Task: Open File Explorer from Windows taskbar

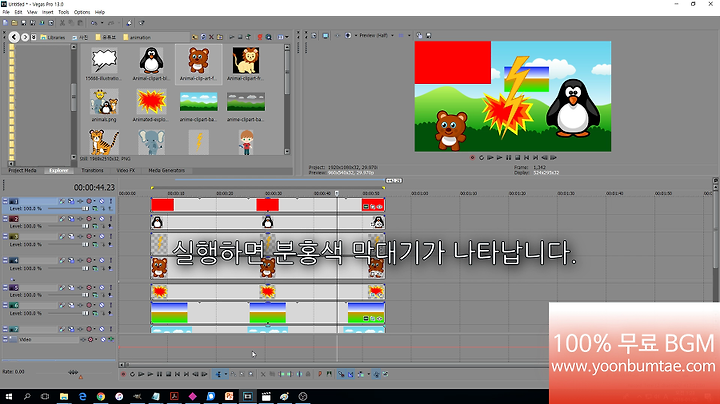Action: pyautogui.click(x=64, y=396)
